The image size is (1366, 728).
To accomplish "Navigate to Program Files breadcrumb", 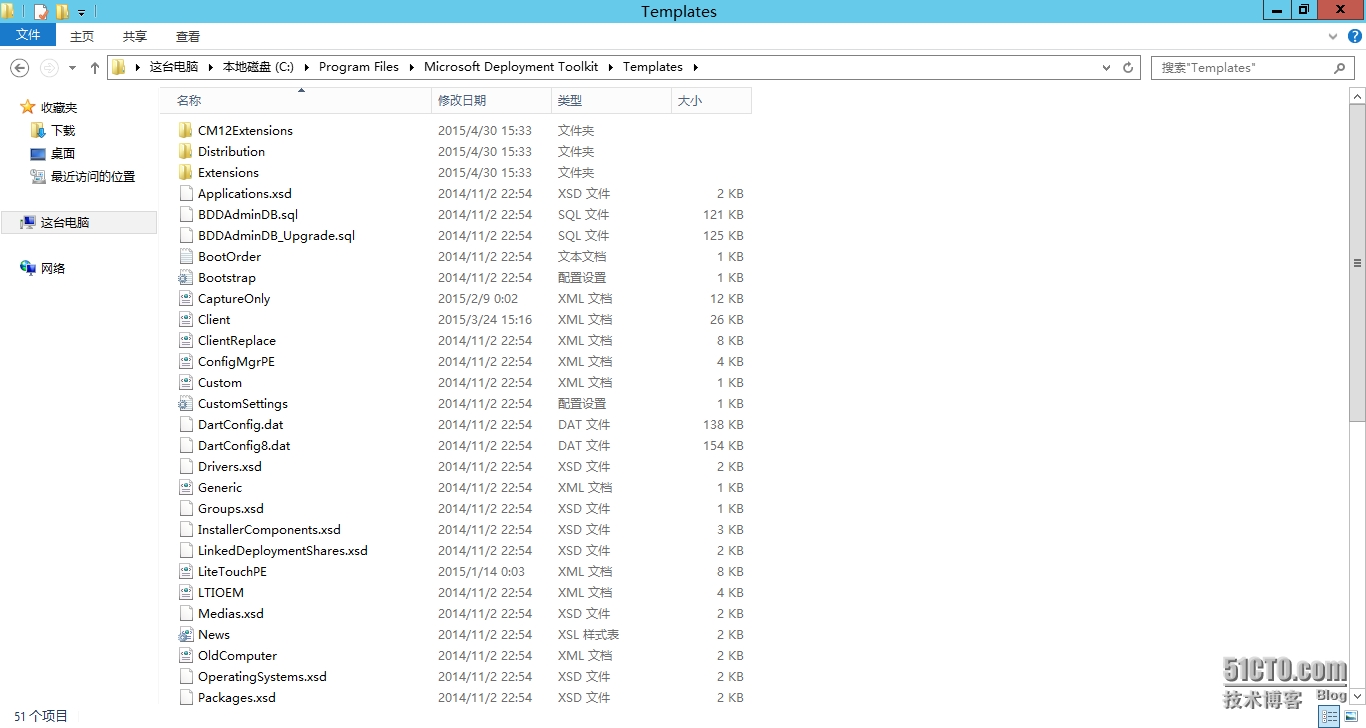I will [359, 67].
